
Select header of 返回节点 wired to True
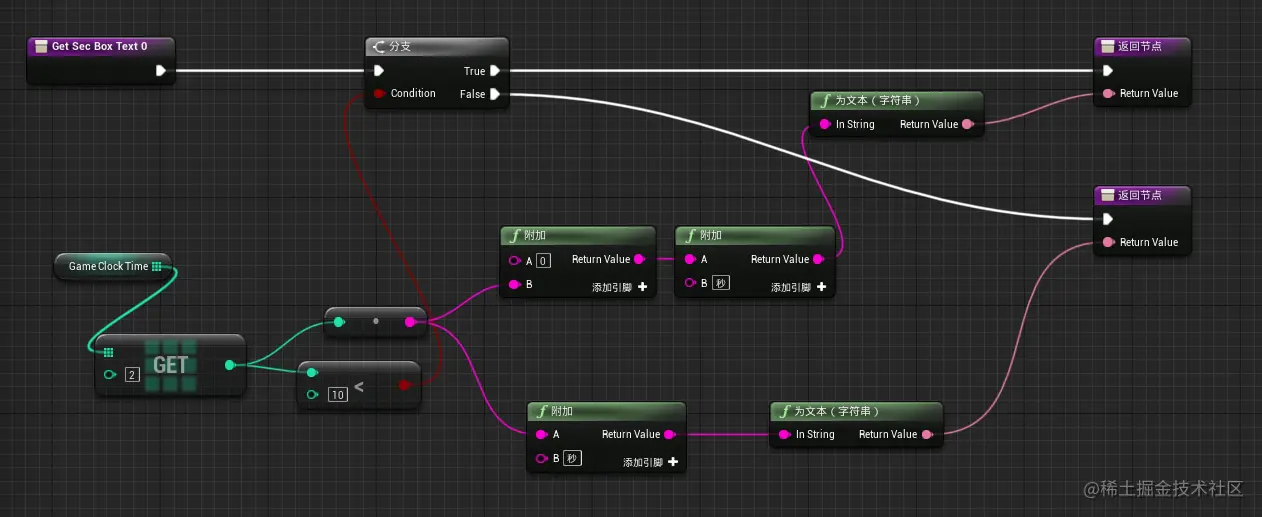[1143, 46]
